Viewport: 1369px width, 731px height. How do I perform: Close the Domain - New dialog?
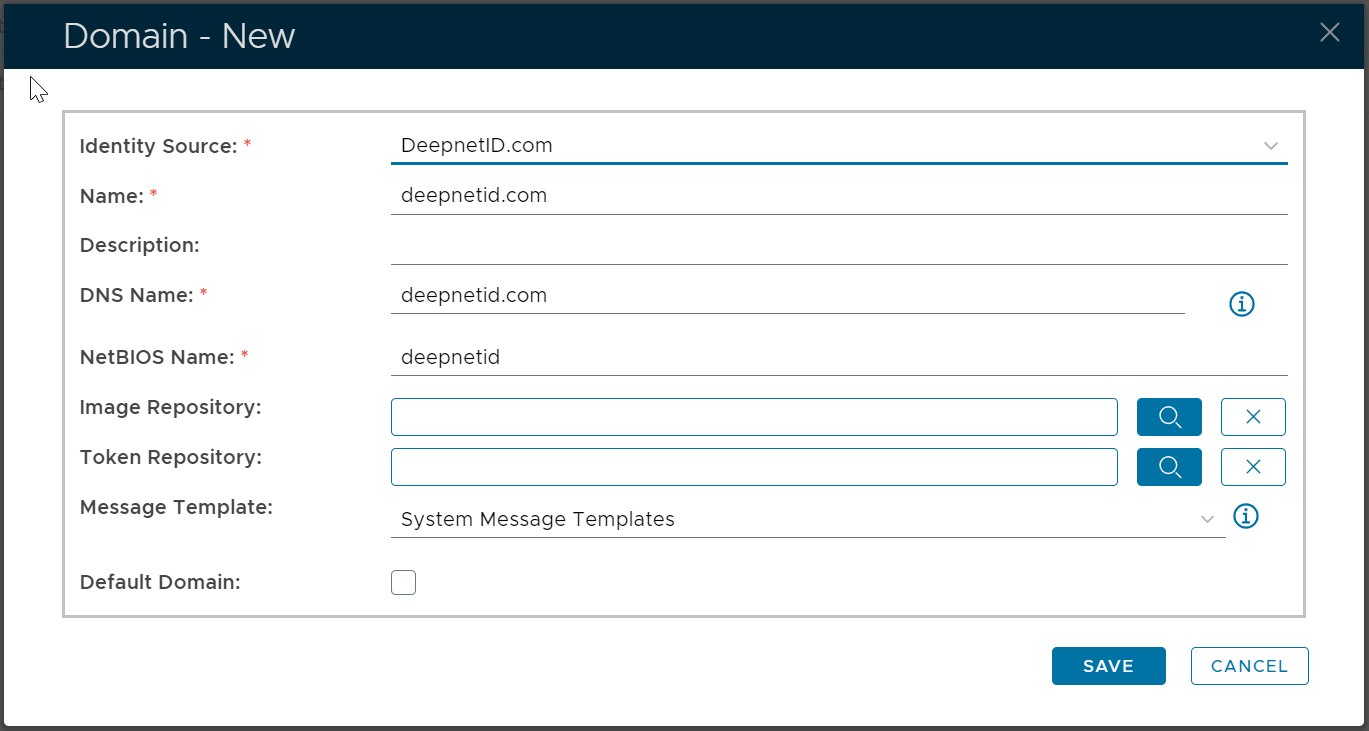pyautogui.click(x=1329, y=33)
